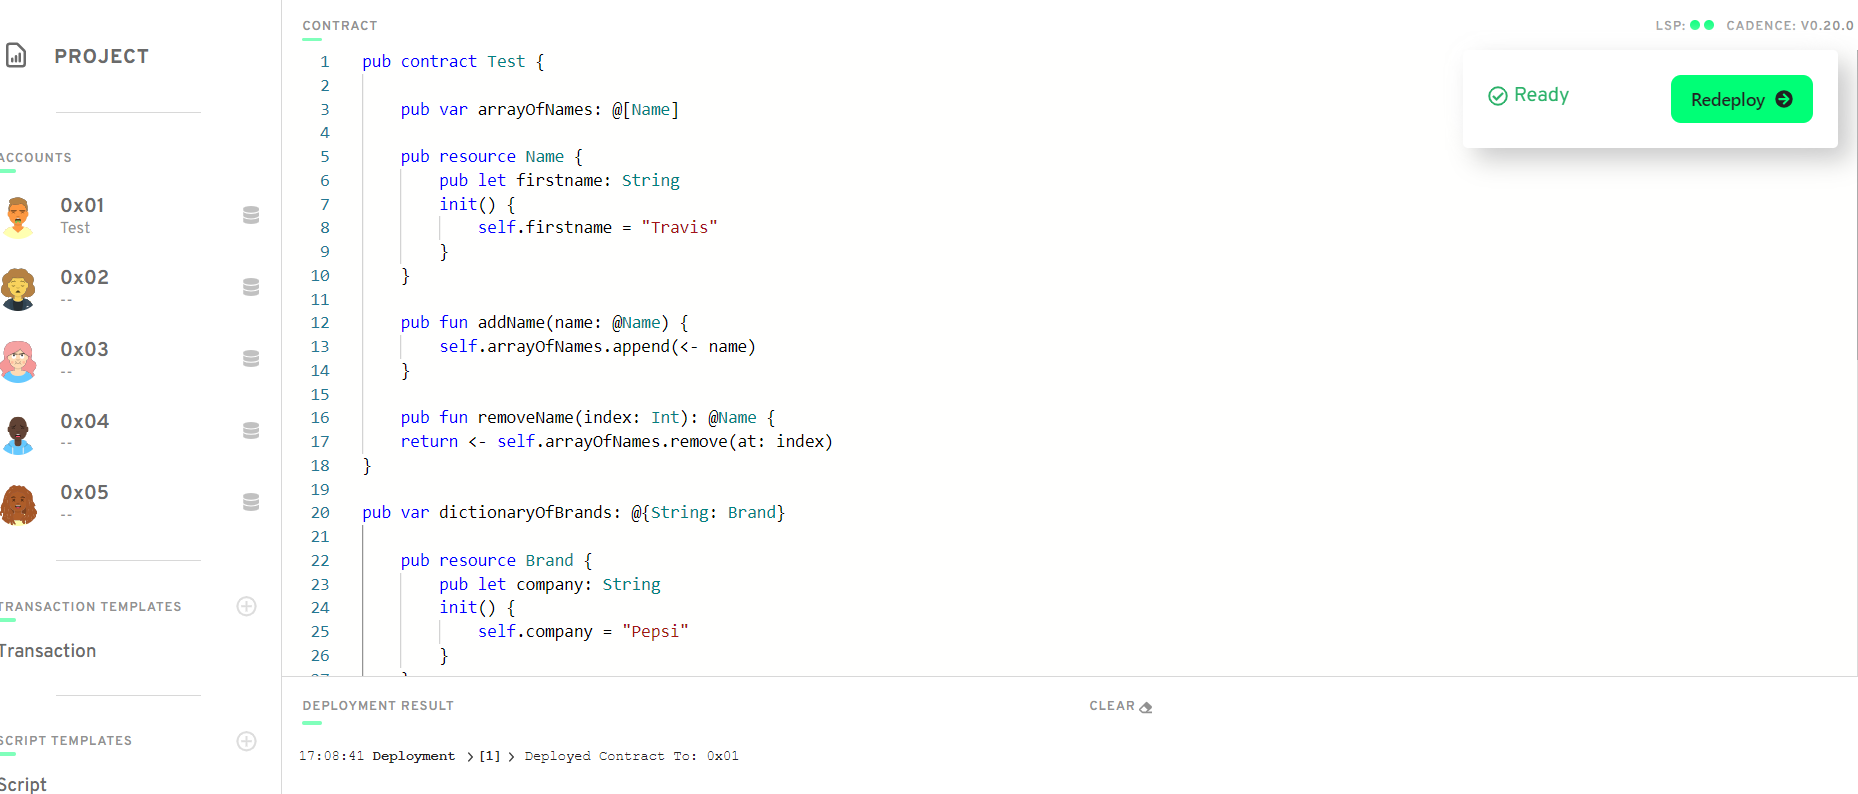Click the CADENCE: V0.20.0 version label
The width and height of the screenshot is (1858, 794).
(x=1789, y=26)
